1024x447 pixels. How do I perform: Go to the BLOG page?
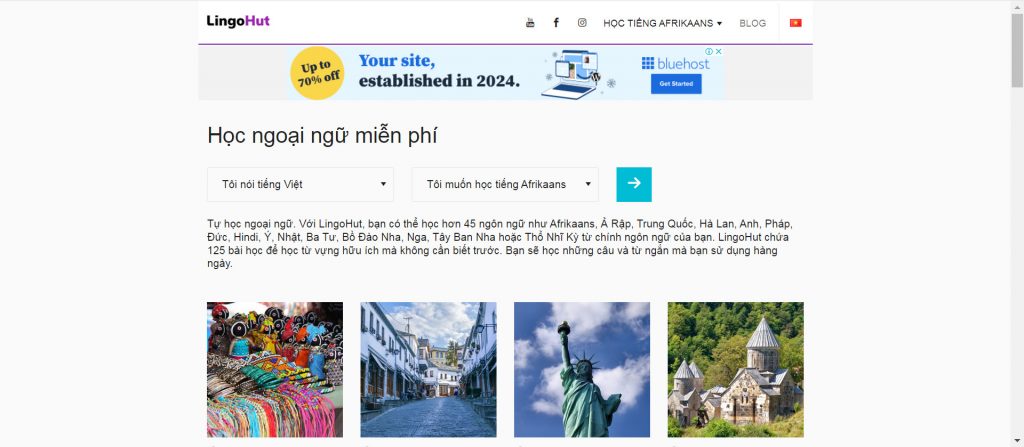752,23
